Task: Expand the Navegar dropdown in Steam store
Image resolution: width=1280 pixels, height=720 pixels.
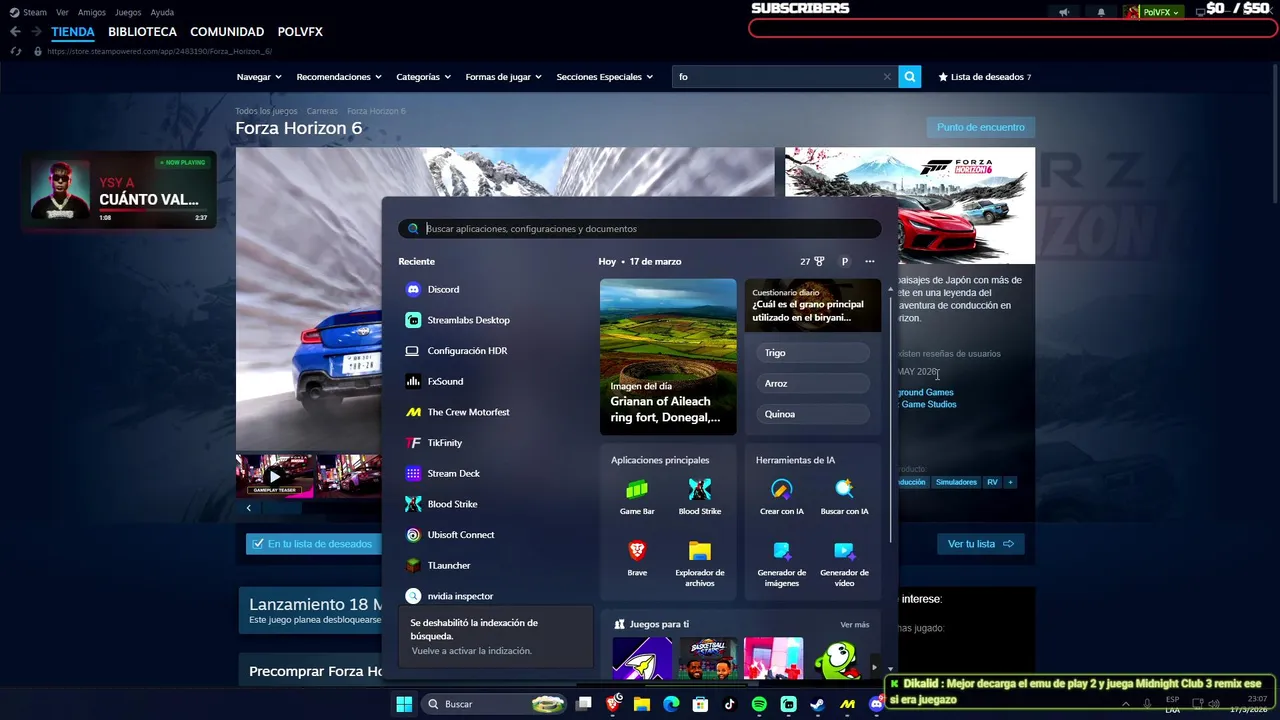Action: (259, 76)
